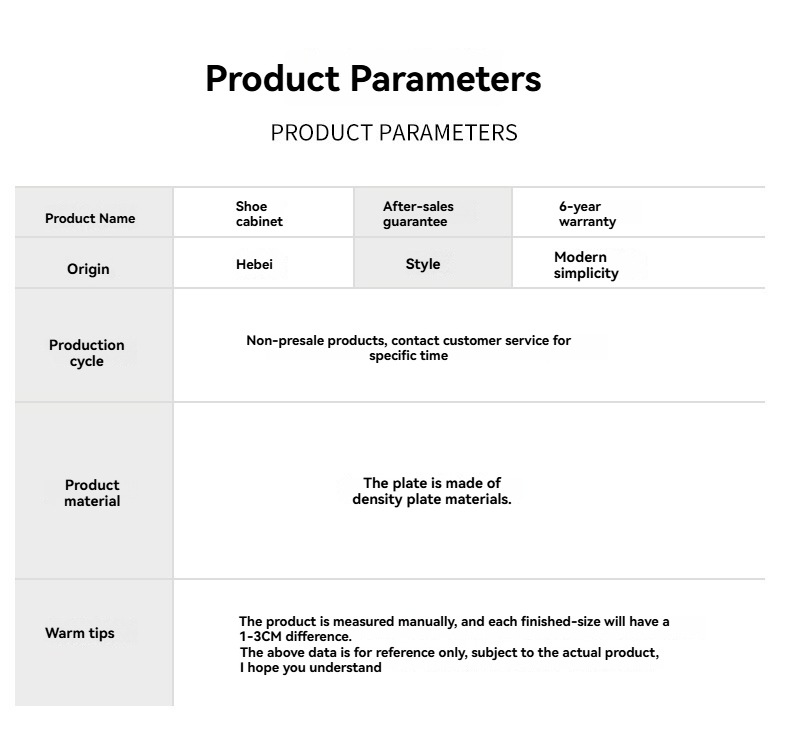Click the bold Product Parameters heading
This screenshot has width=790, height=732.
(x=373, y=79)
